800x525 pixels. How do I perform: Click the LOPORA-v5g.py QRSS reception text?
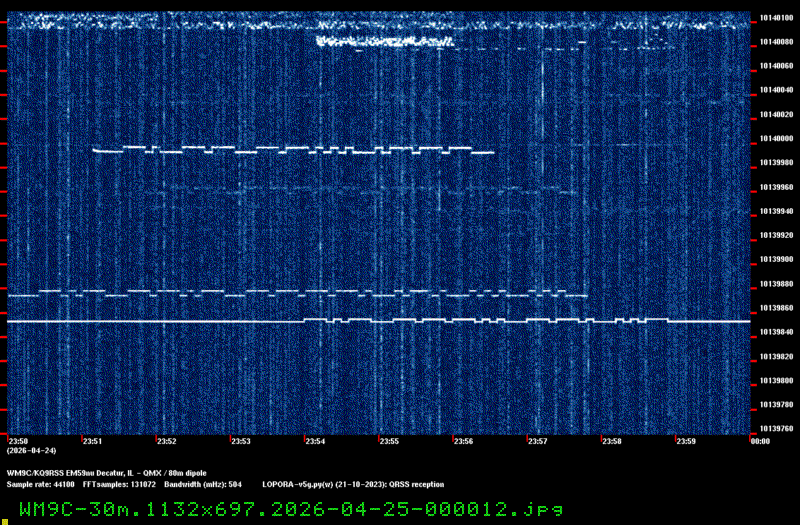353,484
